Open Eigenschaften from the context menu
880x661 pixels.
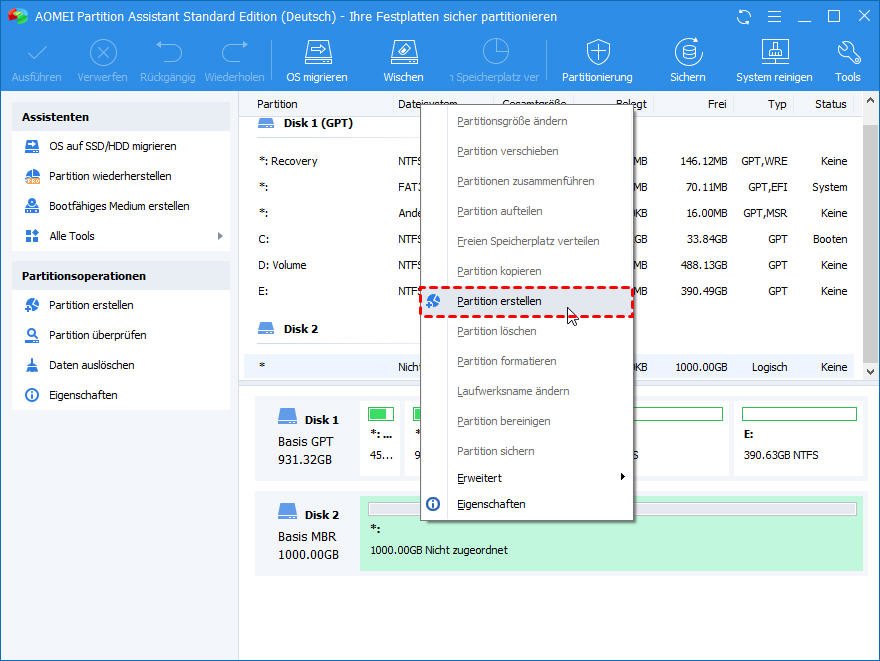point(526,504)
